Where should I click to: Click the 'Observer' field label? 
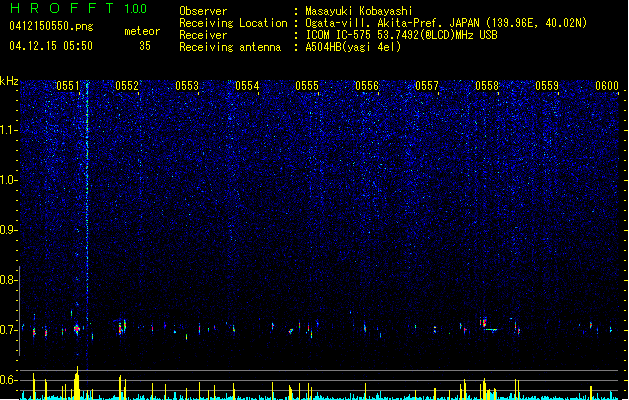(x=203, y=11)
